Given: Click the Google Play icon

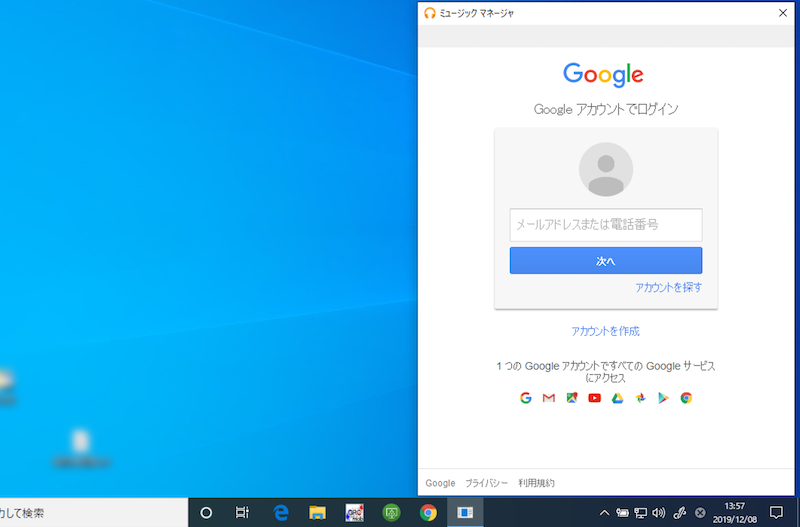Looking at the screenshot, I should click(x=663, y=398).
